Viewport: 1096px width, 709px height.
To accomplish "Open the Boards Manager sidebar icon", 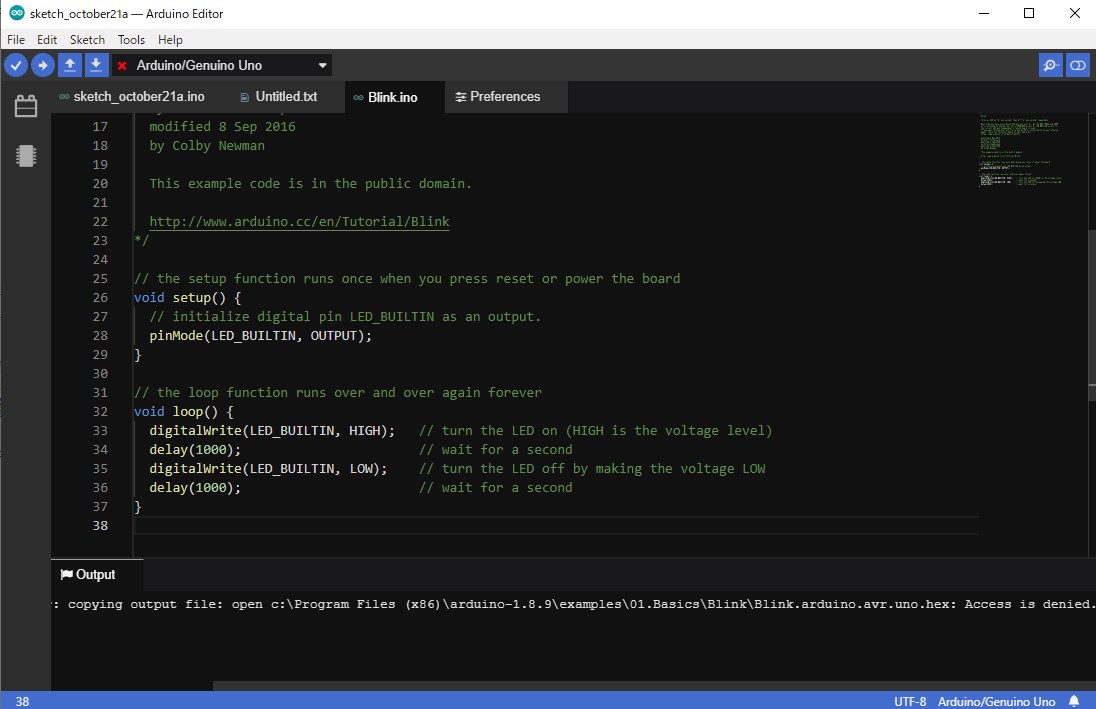I will click(26, 106).
